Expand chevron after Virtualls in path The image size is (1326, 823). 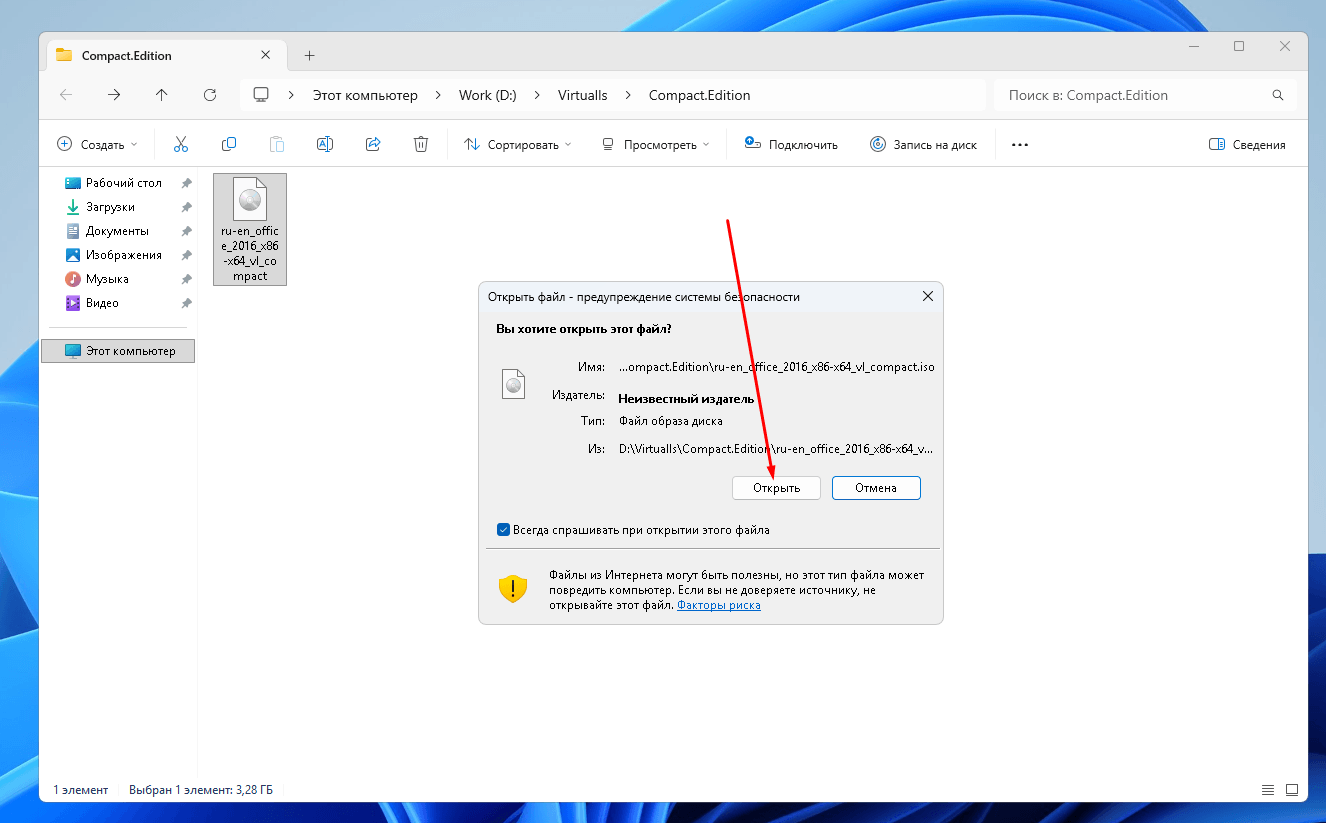[628, 95]
